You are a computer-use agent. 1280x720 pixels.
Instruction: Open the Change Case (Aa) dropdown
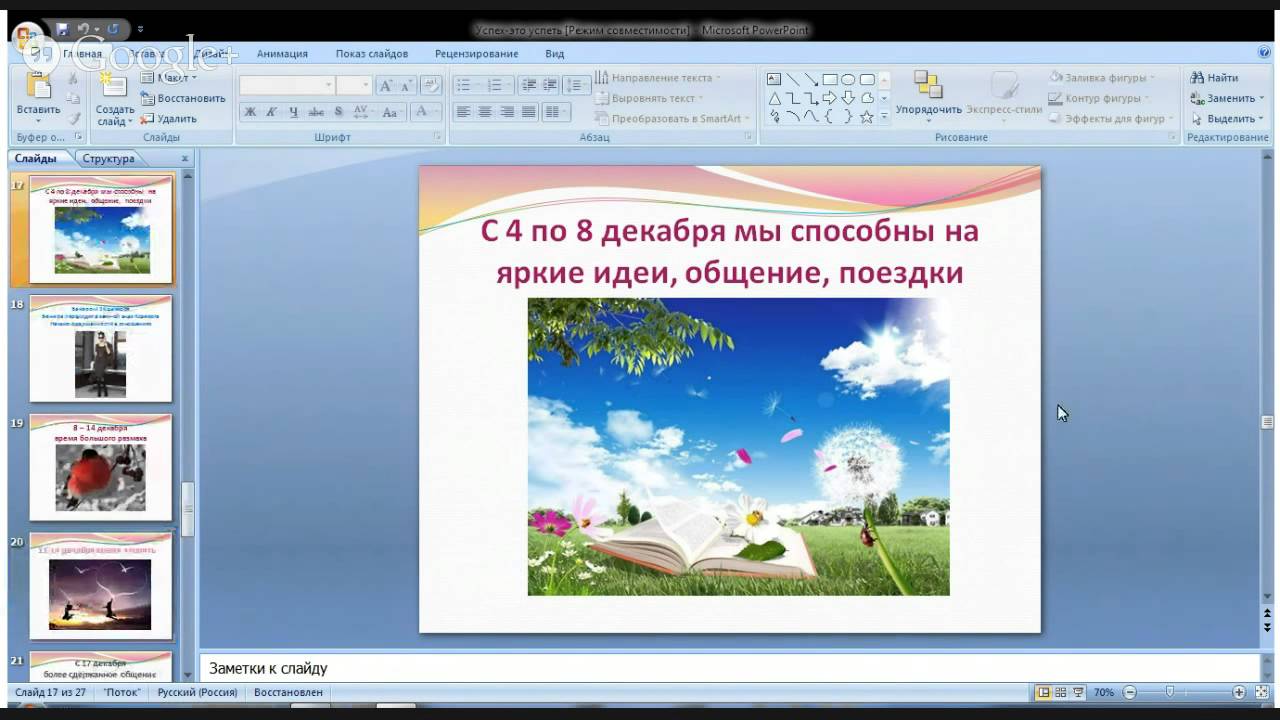(x=392, y=111)
